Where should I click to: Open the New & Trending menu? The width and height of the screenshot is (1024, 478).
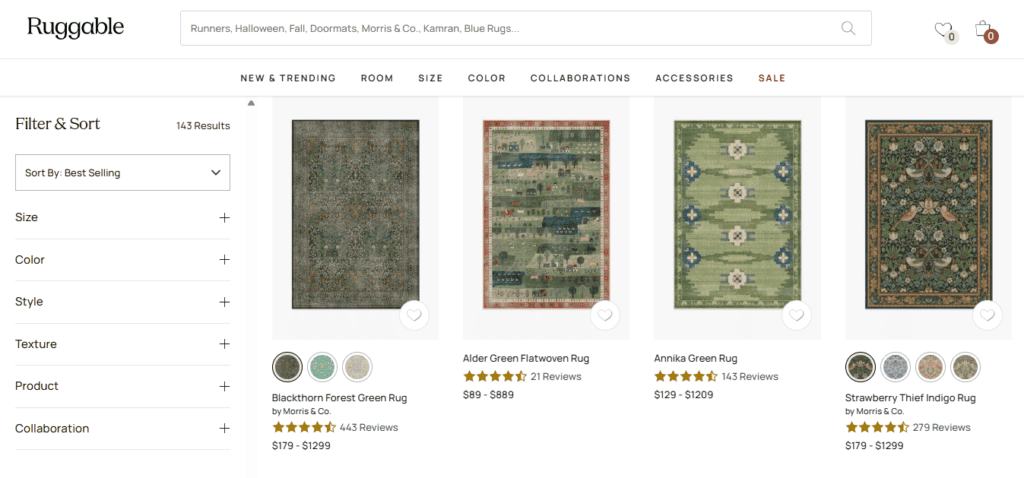click(288, 78)
